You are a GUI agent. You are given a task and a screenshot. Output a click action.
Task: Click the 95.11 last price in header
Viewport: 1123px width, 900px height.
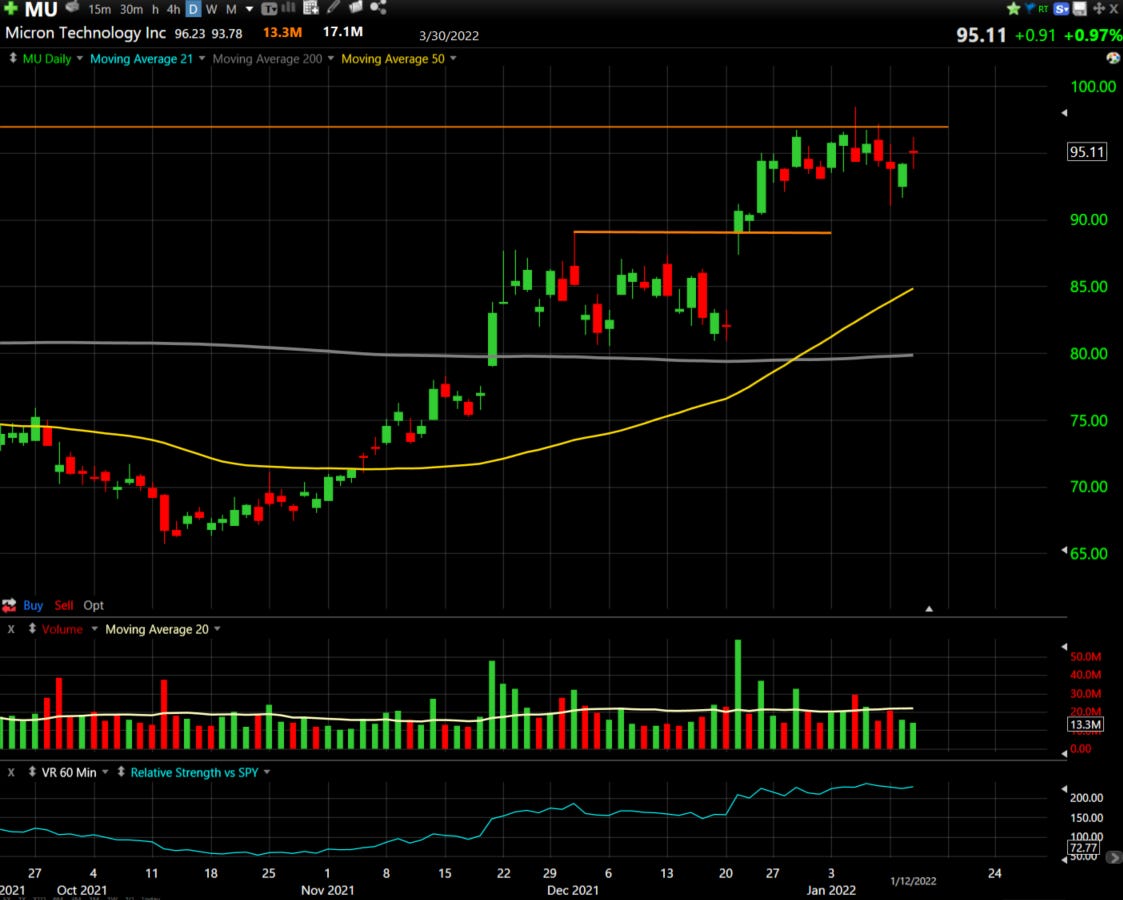pyautogui.click(x=981, y=35)
